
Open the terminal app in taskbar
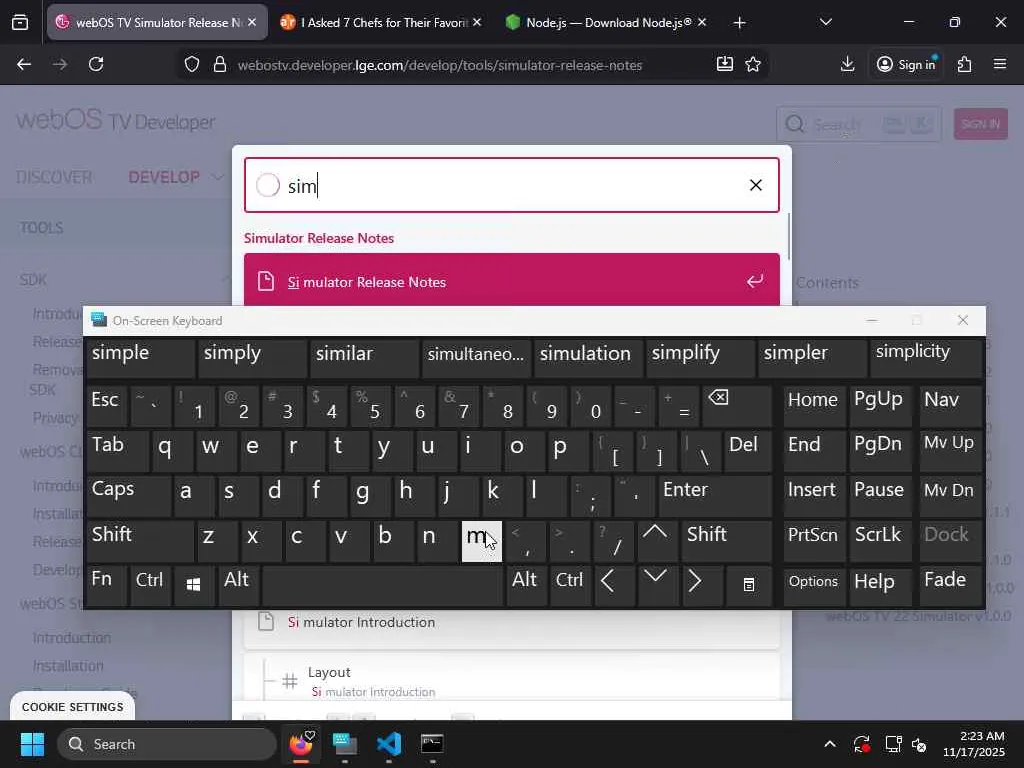432,744
